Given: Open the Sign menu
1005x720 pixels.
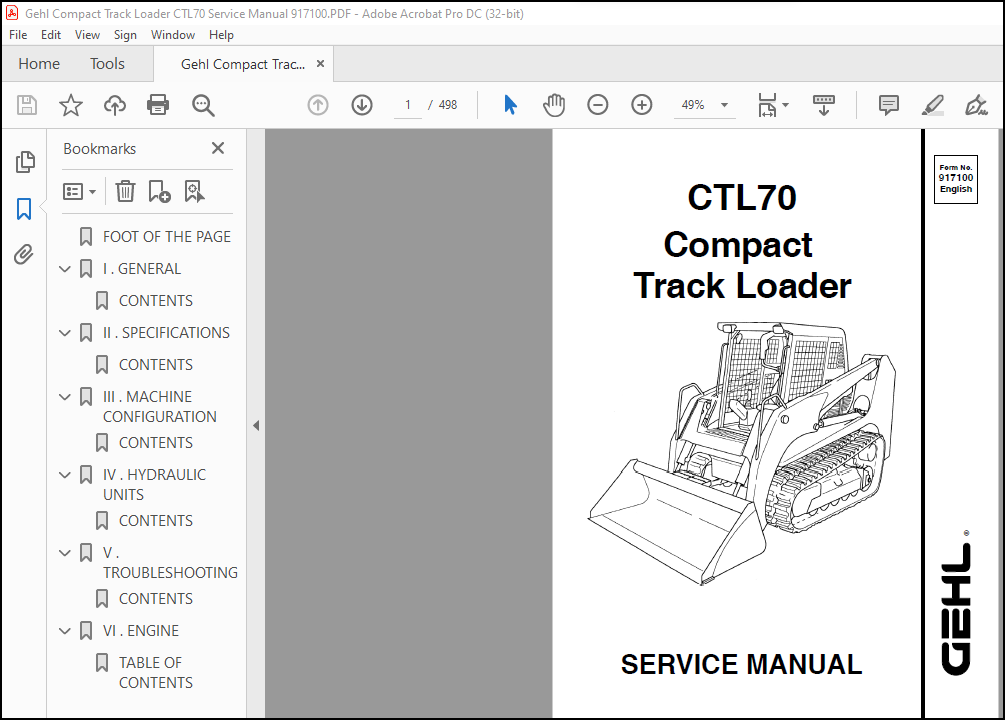Looking at the screenshot, I should [x=125, y=35].
